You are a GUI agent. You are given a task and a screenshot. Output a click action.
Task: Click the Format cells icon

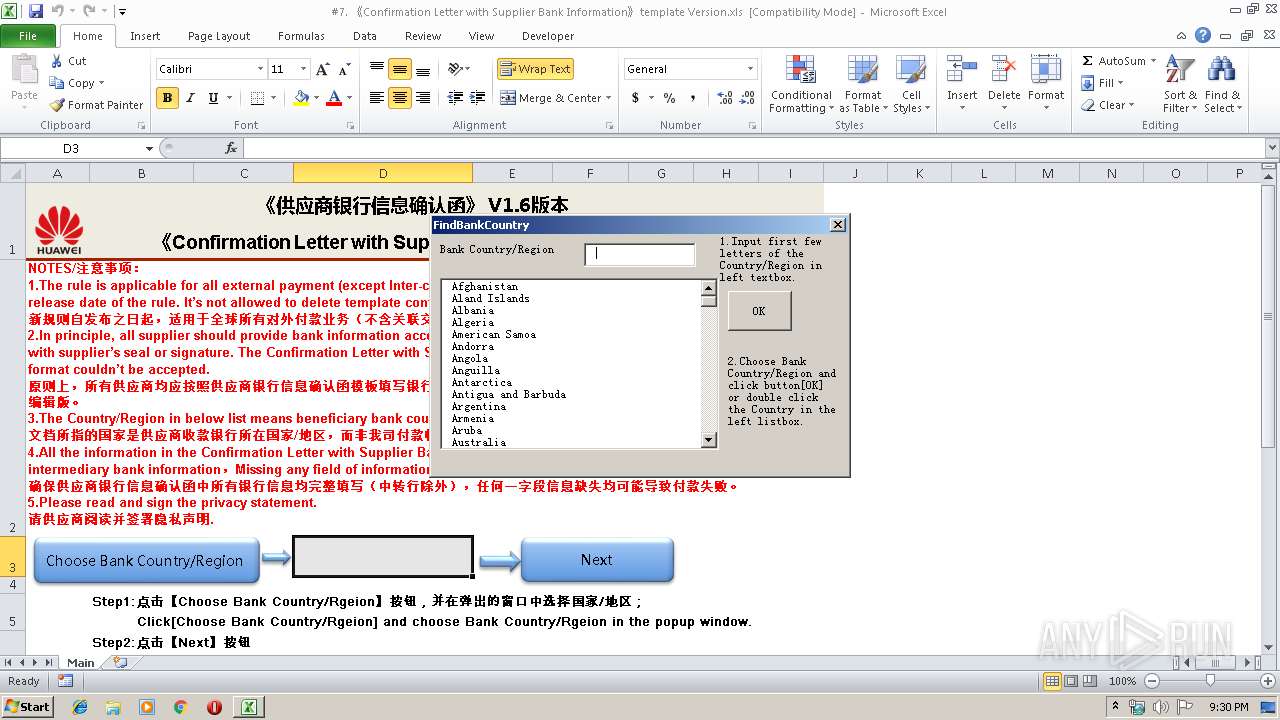coord(1046,70)
